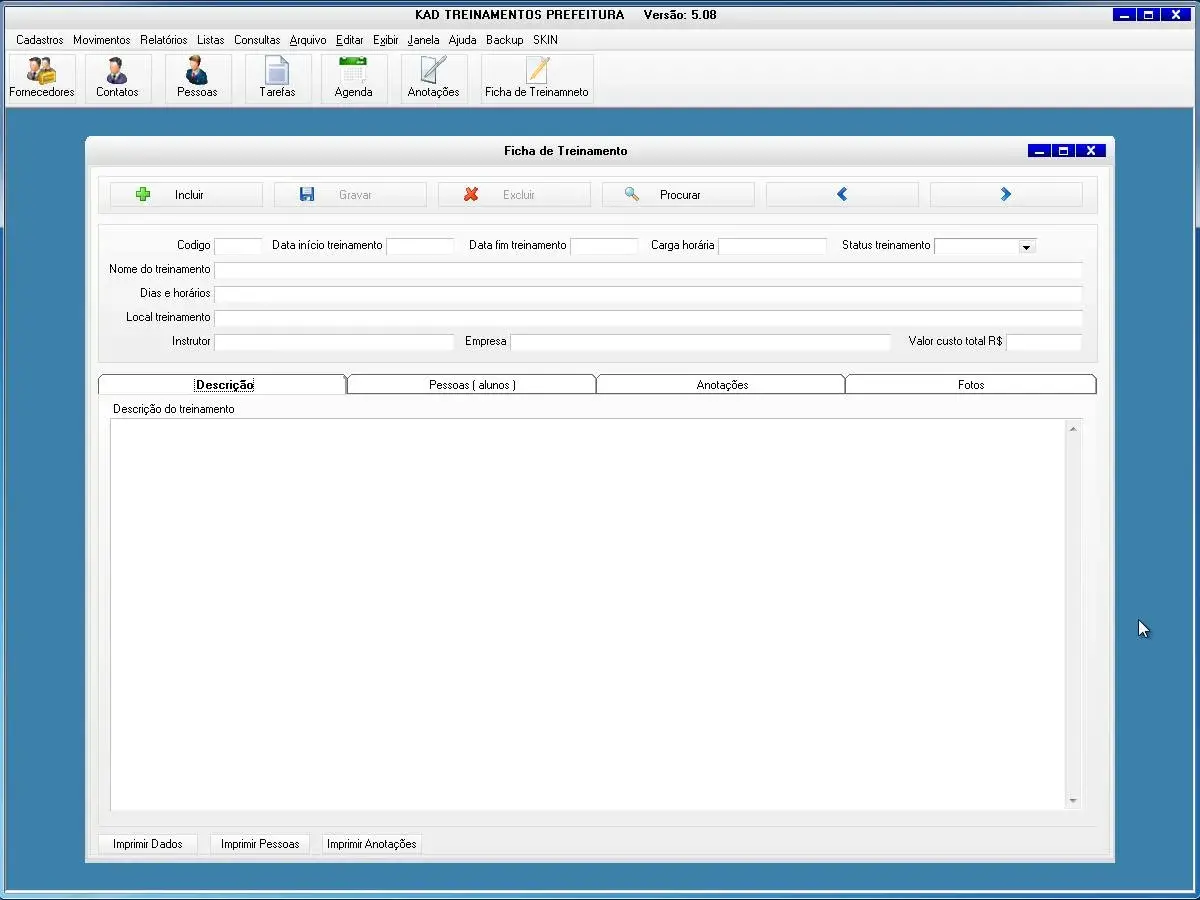
Task: Open the Fornecedores toolbar icon
Action: point(42,79)
